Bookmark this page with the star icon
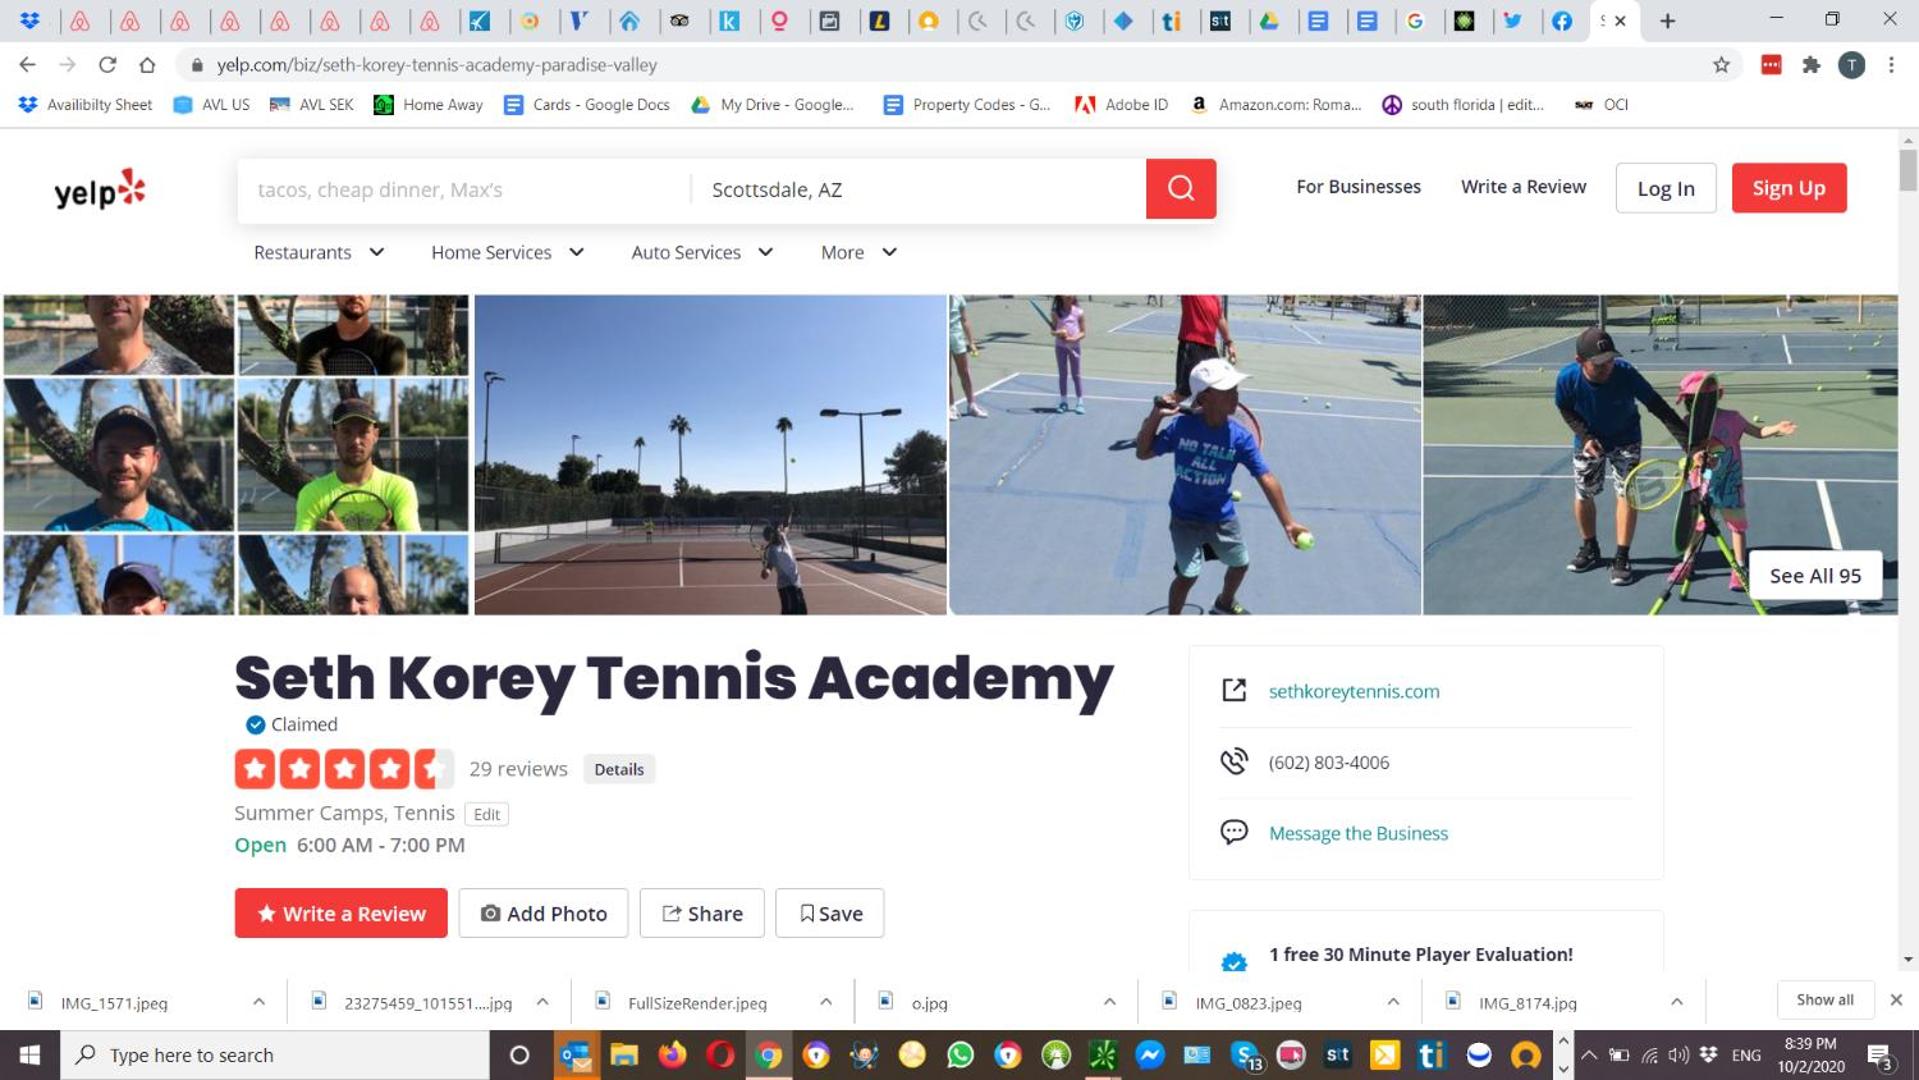Screen dimensions: 1919x1080 pos(1721,65)
